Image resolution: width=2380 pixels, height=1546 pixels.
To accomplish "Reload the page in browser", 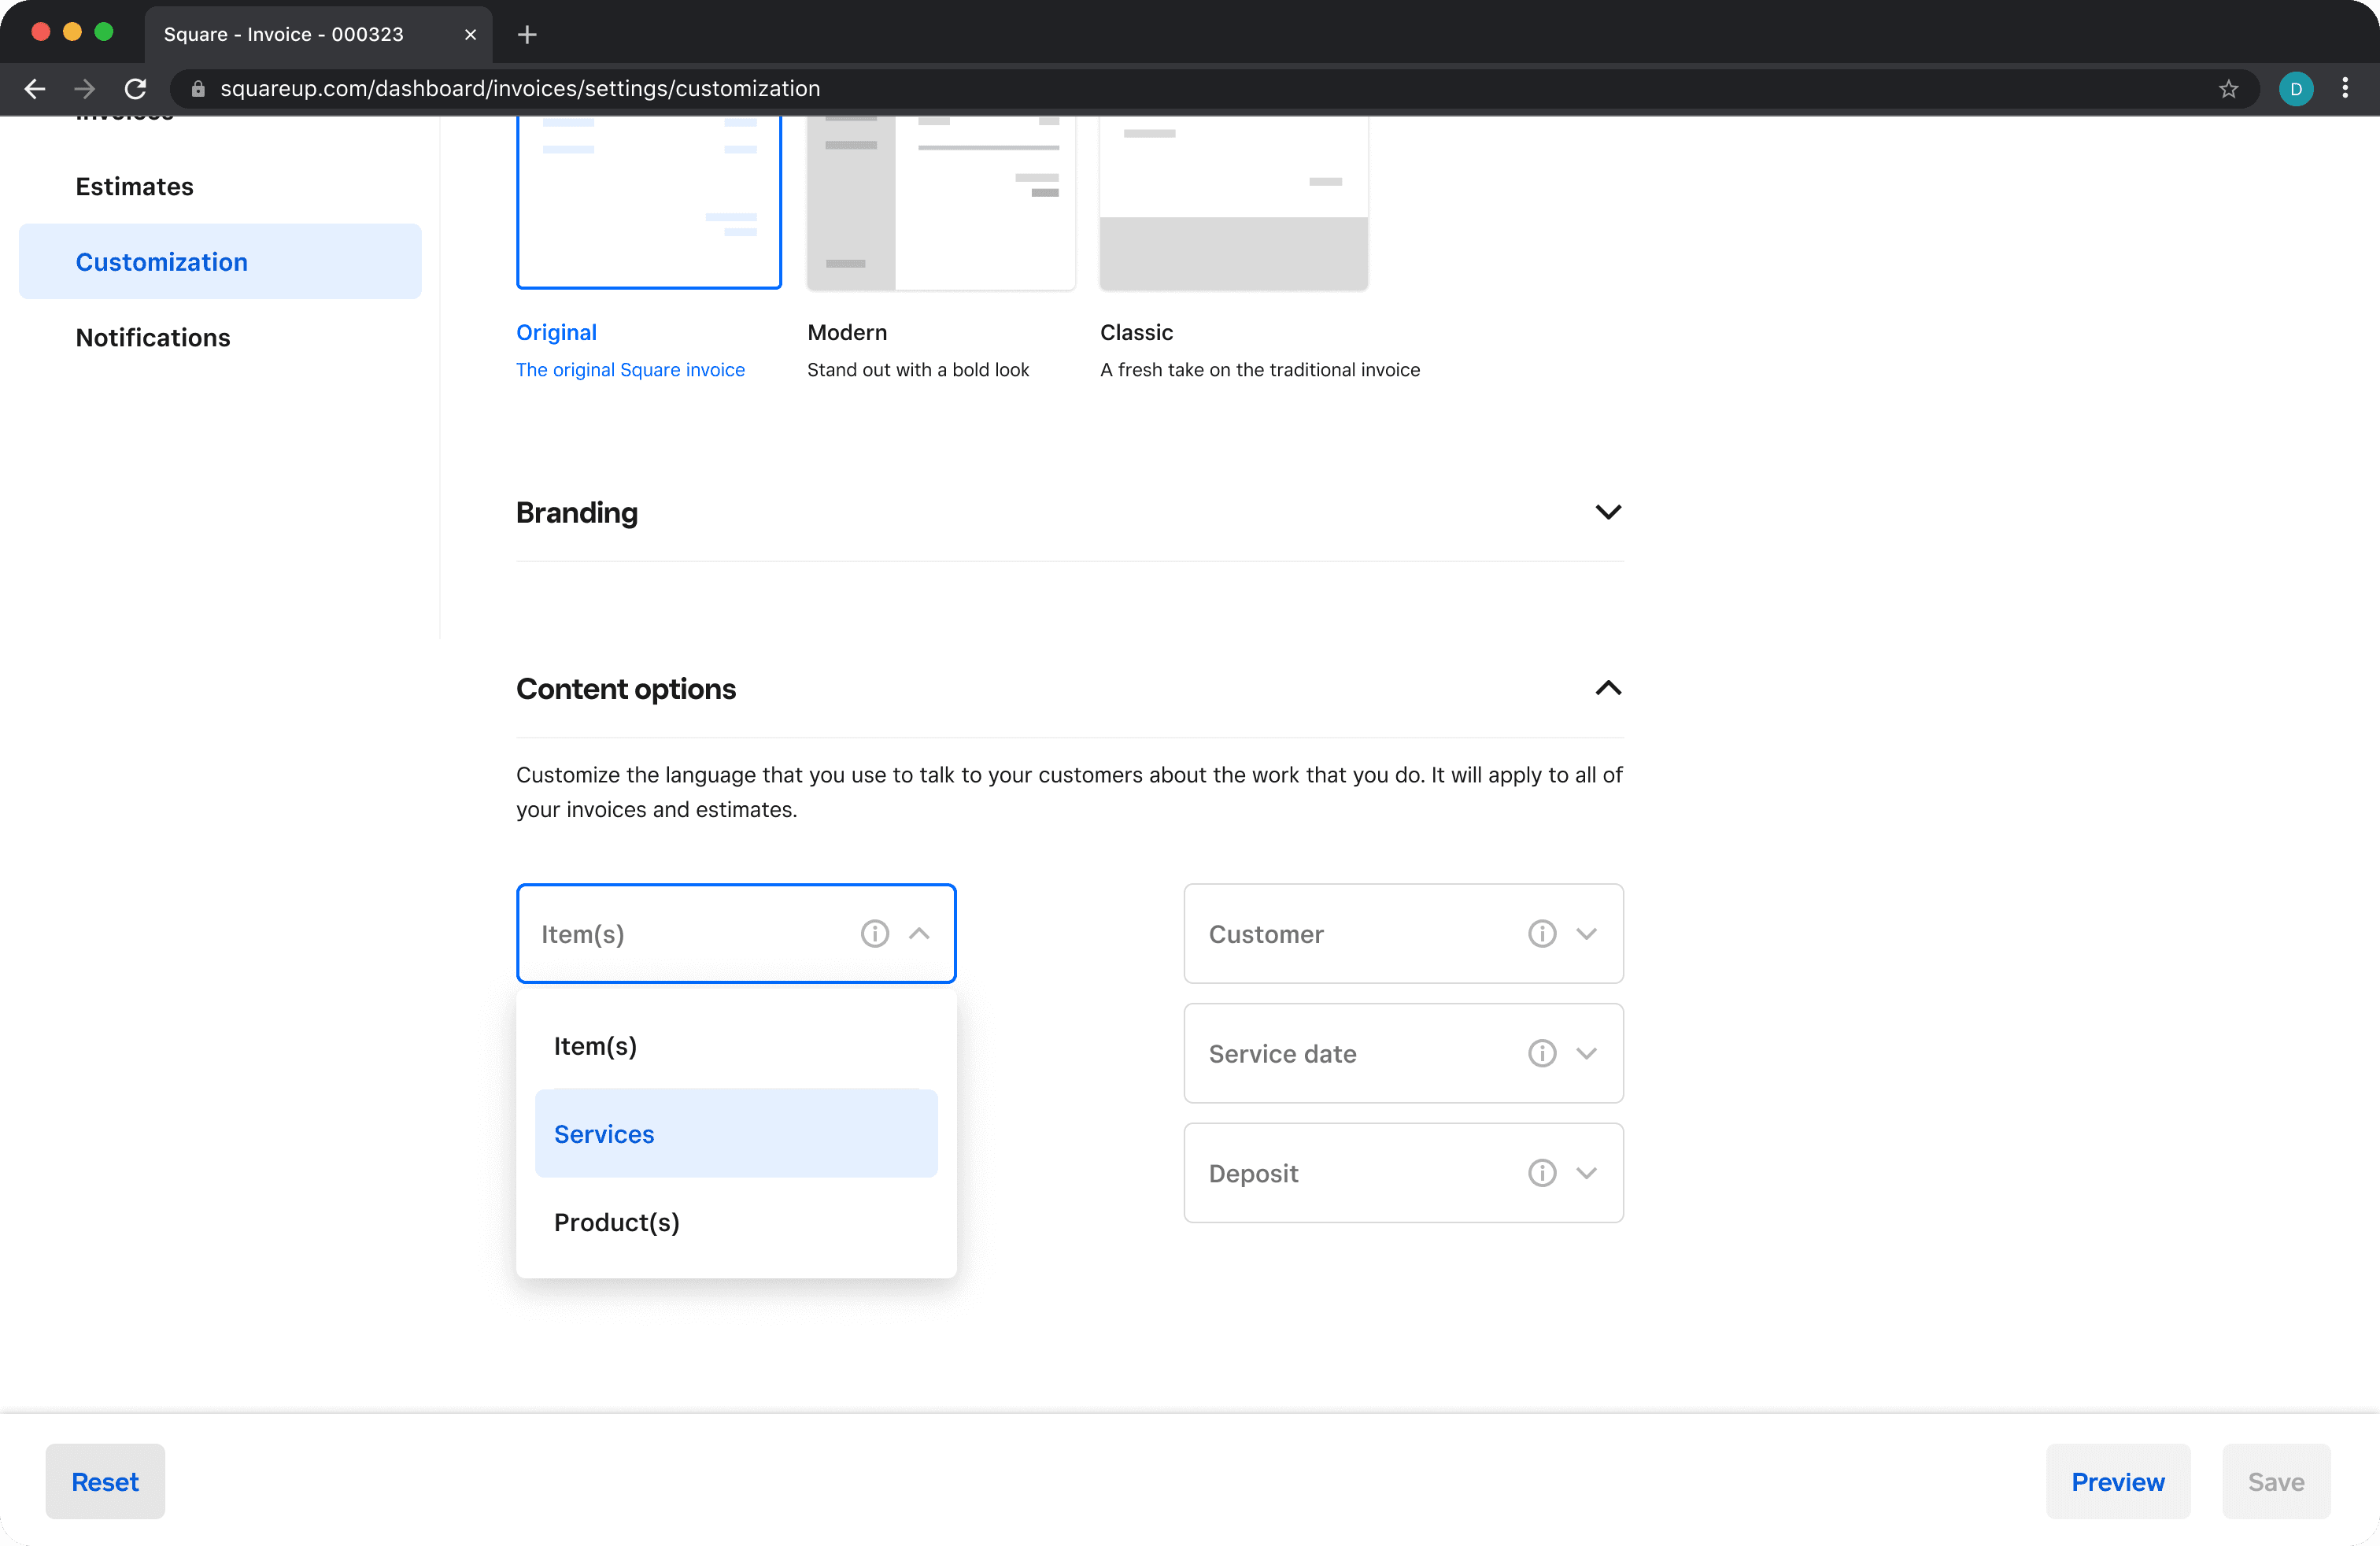I will pyautogui.click(x=136, y=89).
